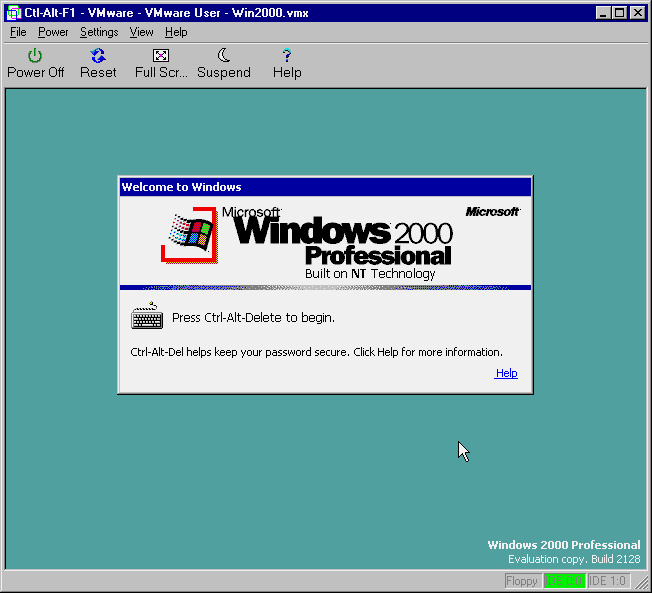Click the Help link in Welcome dialog

pos(506,373)
